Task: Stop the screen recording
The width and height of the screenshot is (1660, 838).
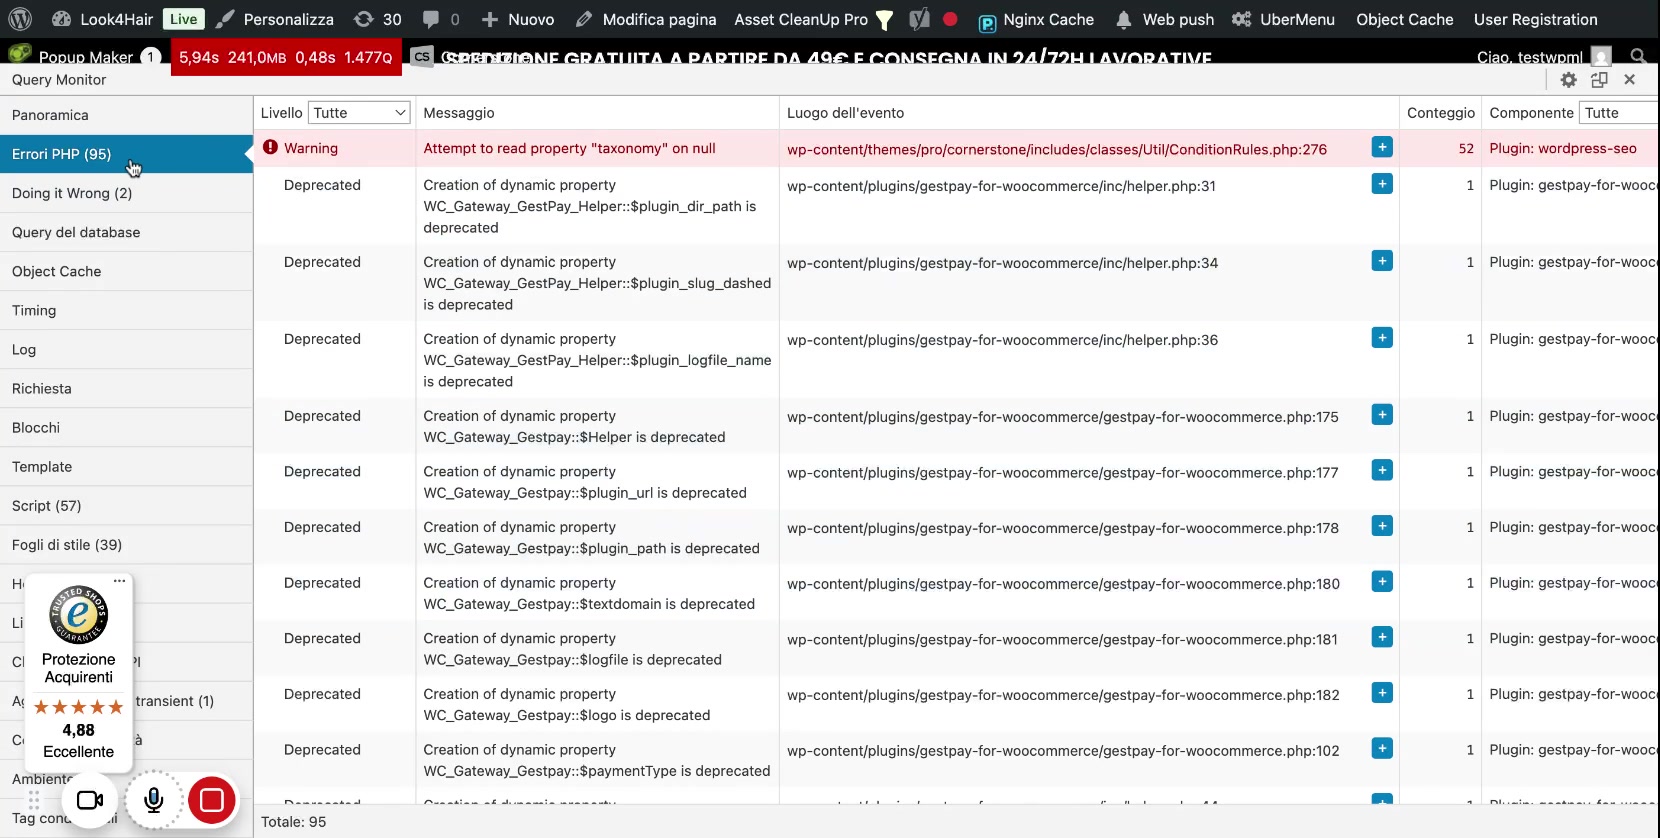Action: [211, 800]
